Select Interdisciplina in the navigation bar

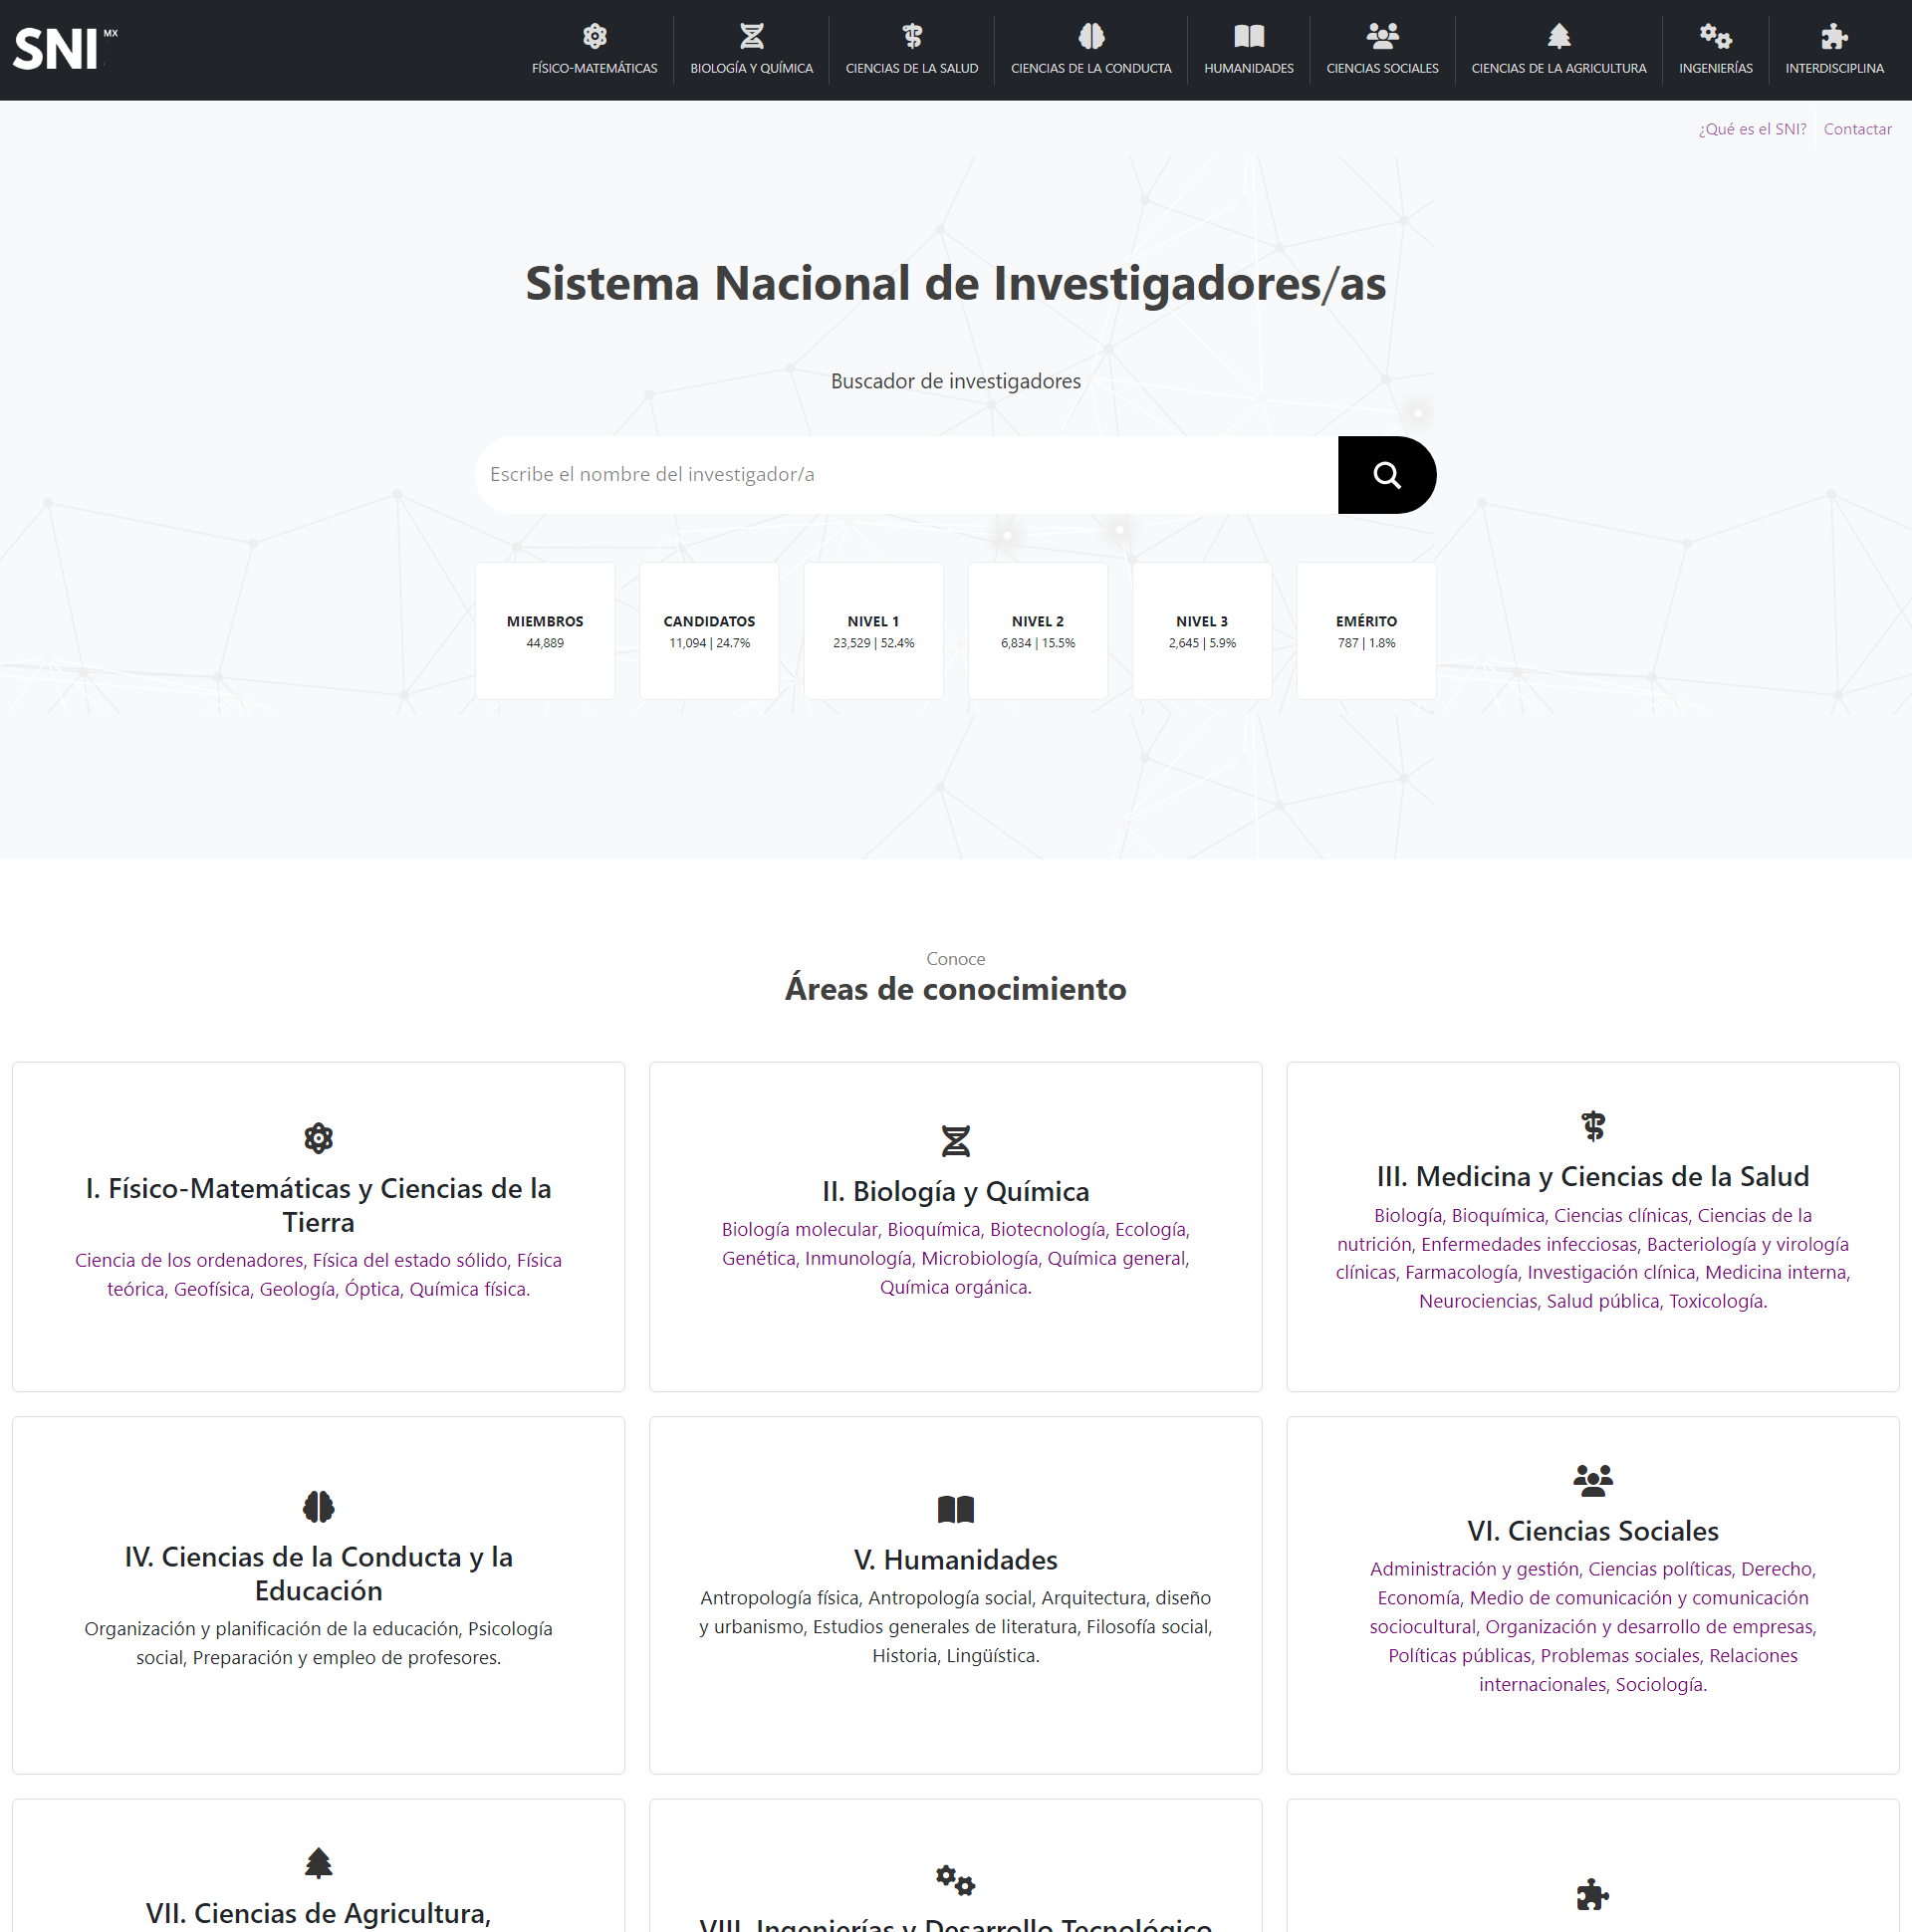1833,50
